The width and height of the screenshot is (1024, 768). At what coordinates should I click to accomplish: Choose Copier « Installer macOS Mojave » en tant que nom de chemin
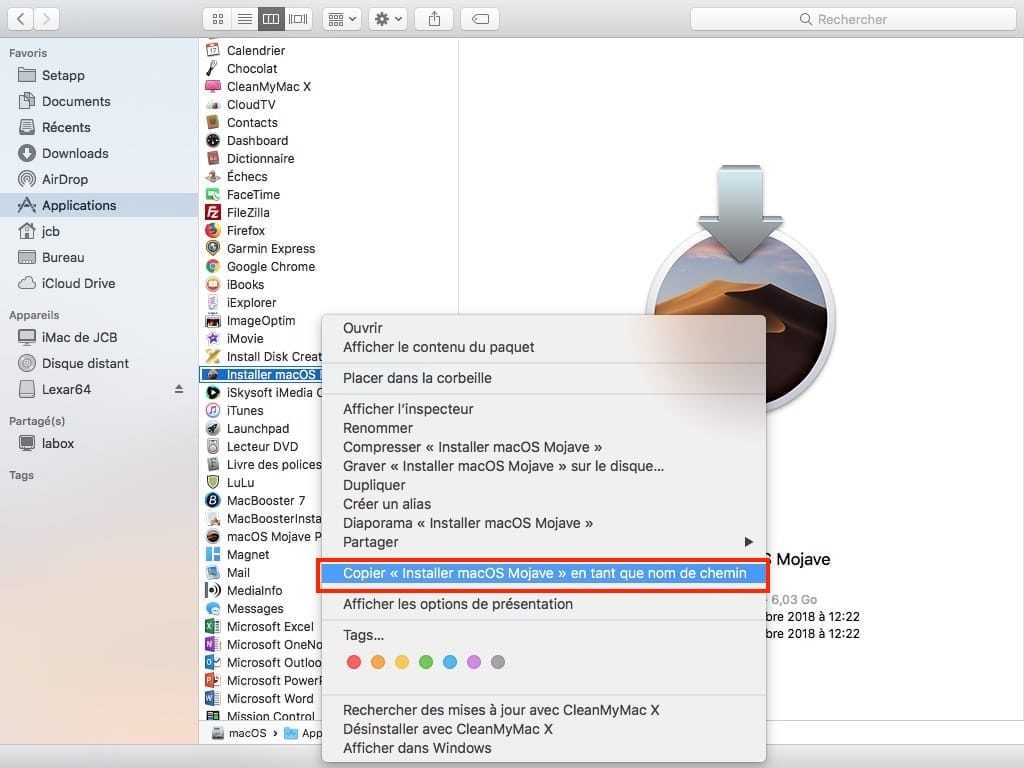point(544,573)
